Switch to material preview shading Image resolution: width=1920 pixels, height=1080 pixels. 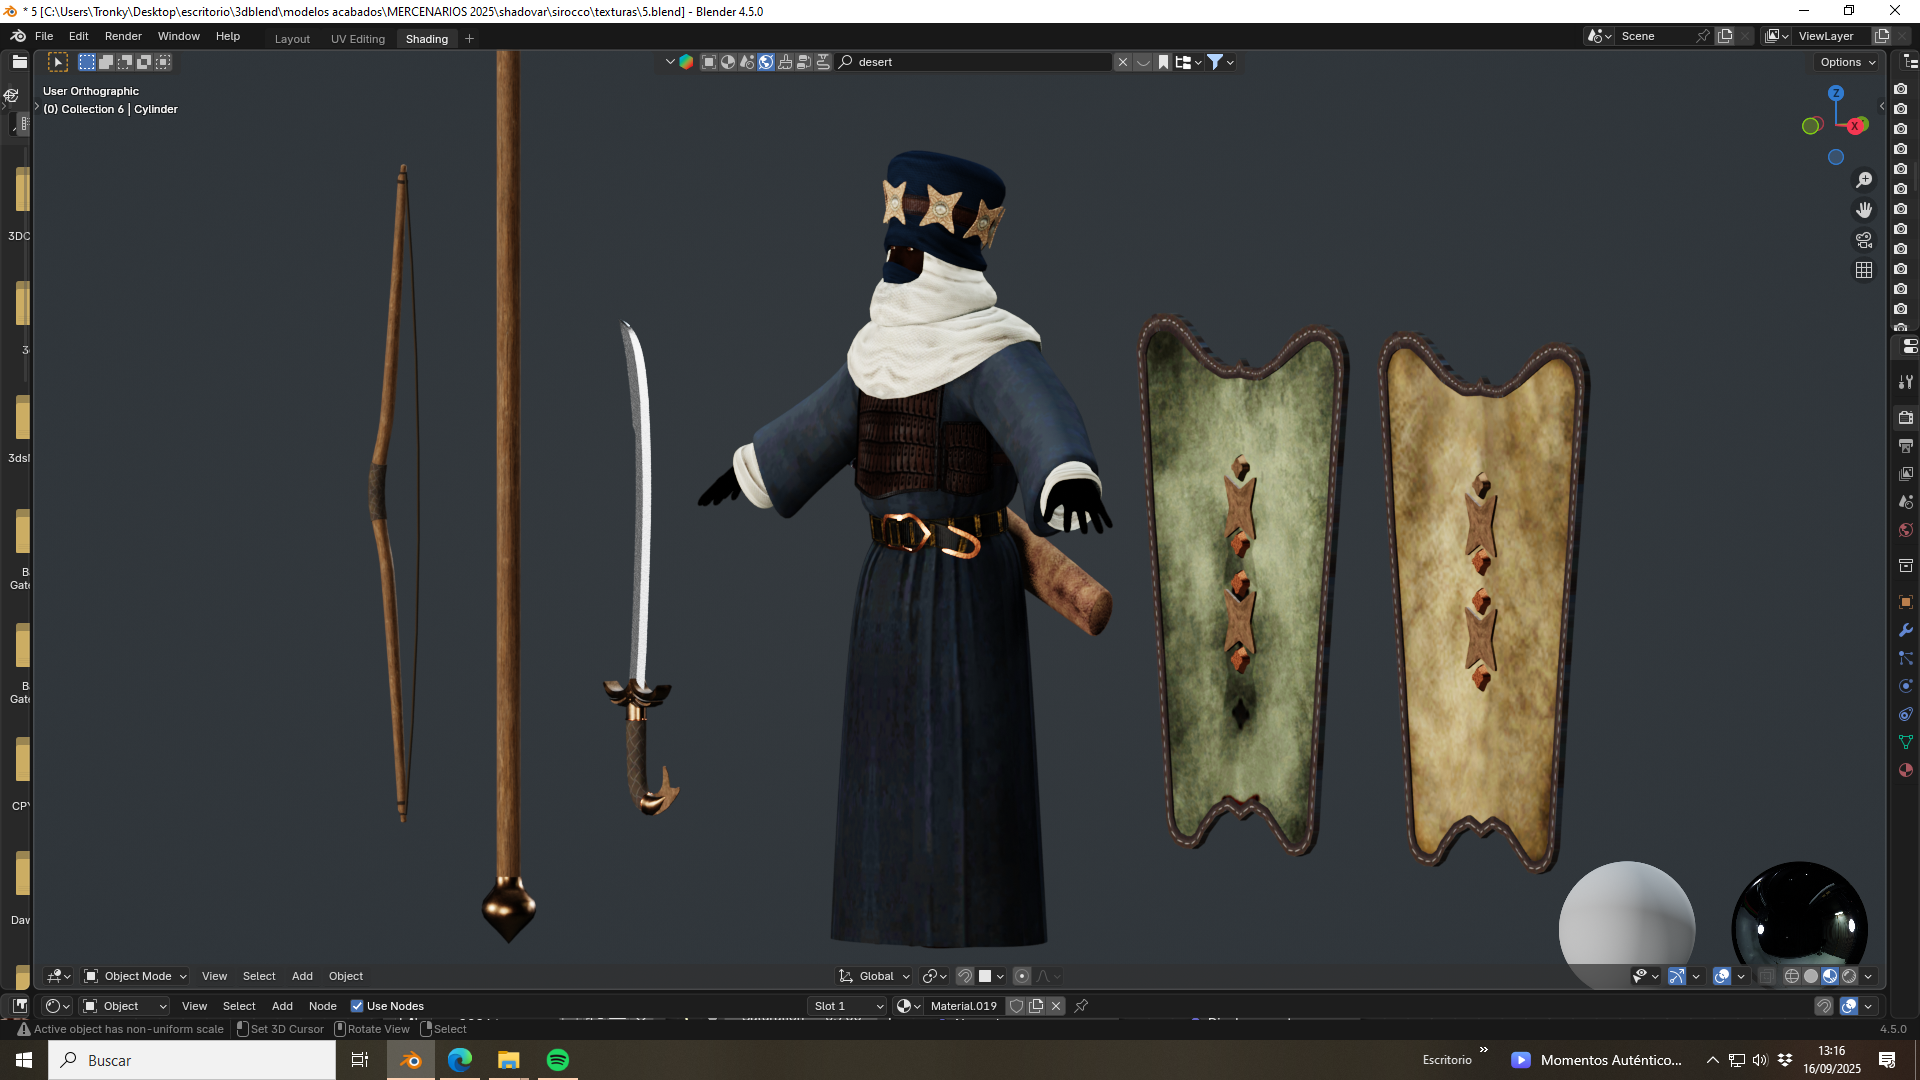point(1830,976)
